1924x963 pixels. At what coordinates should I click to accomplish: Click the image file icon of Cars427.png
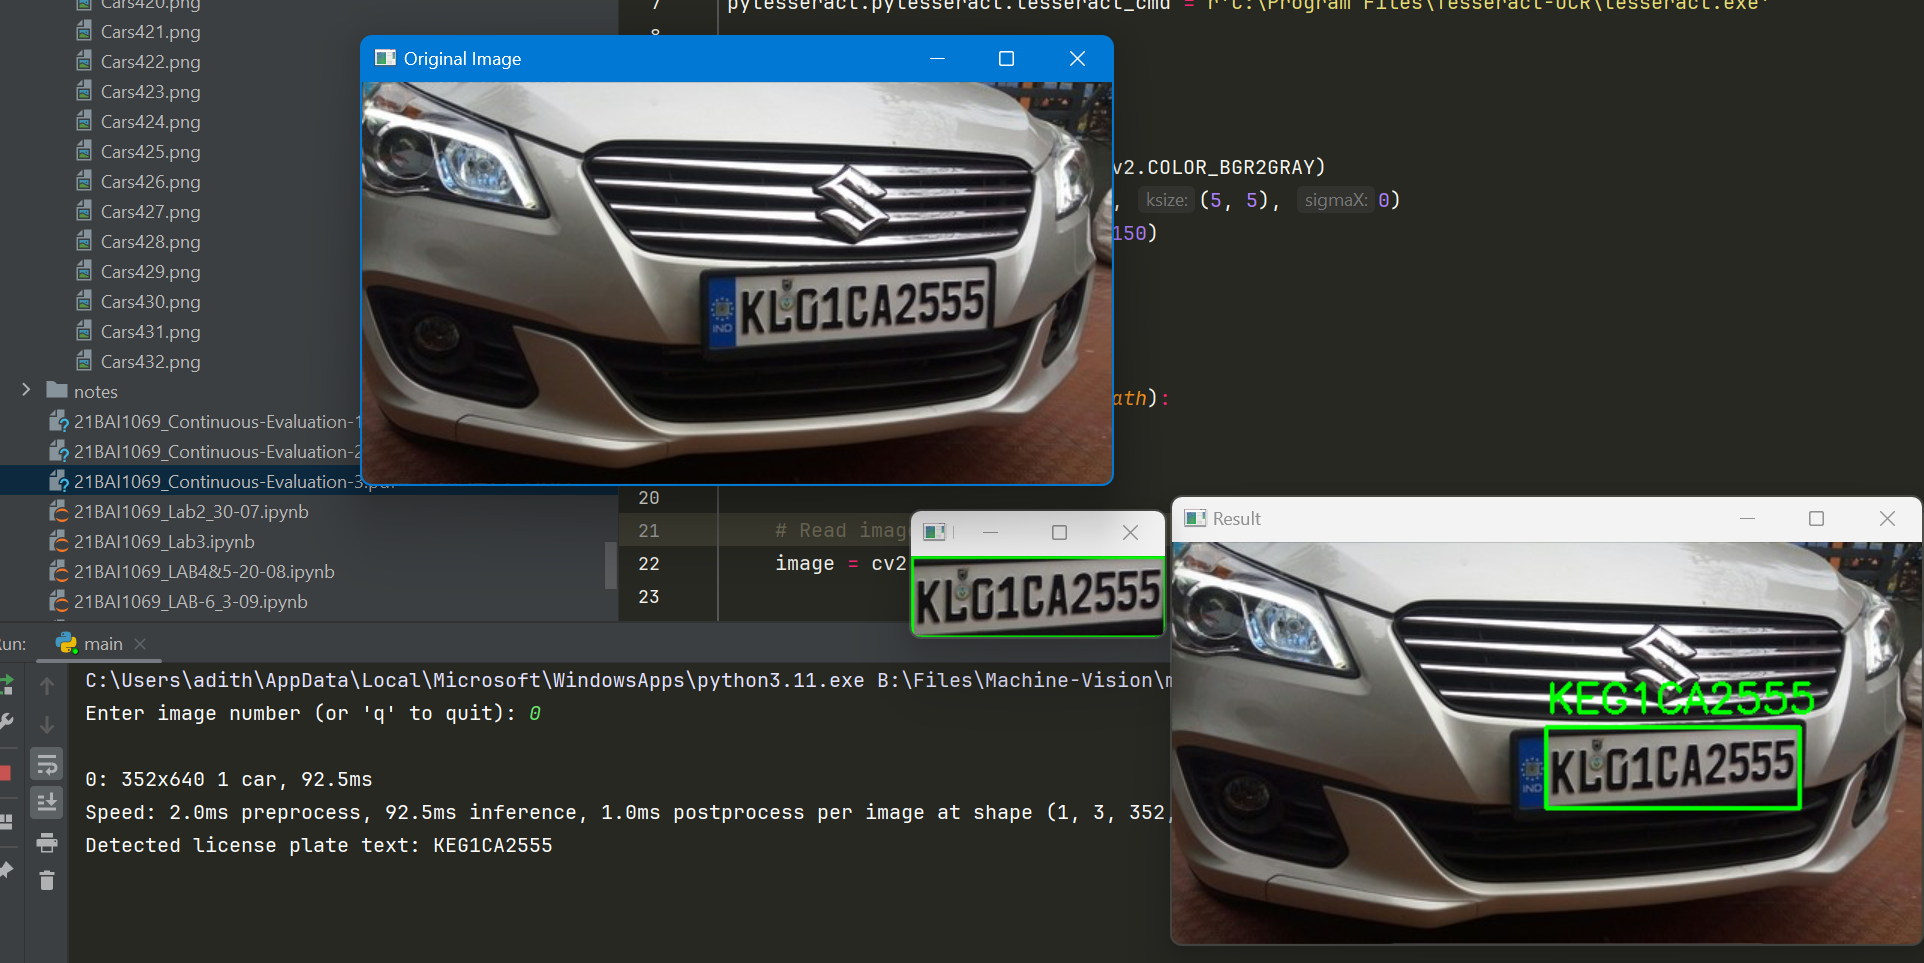click(x=85, y=211)
